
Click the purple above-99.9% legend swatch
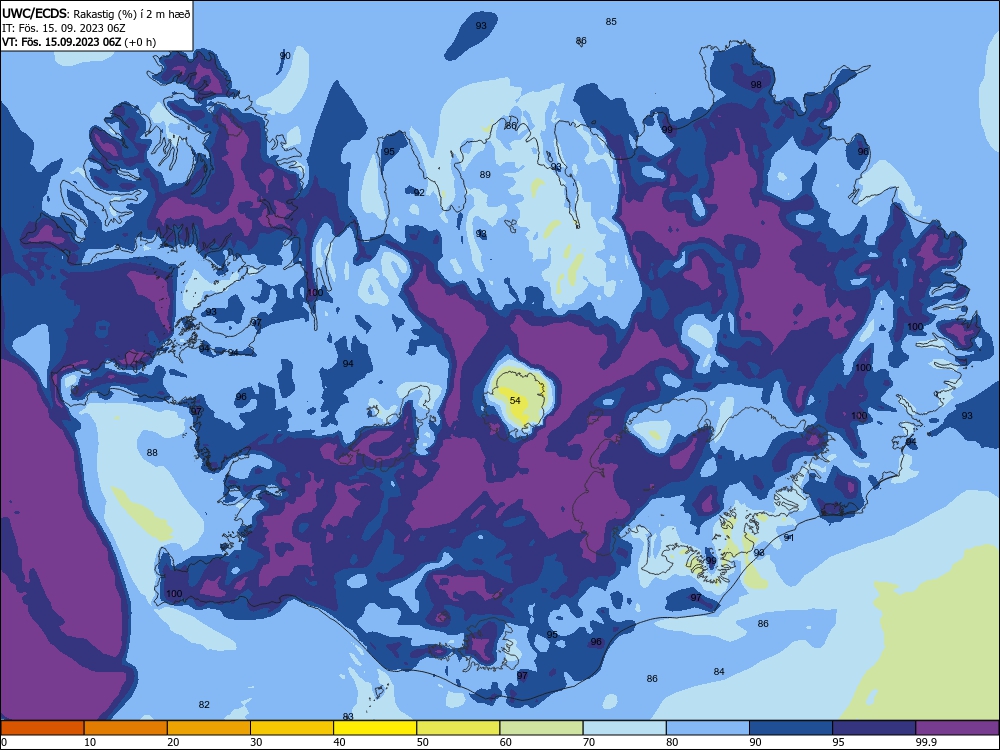click(x=957, y=728)
